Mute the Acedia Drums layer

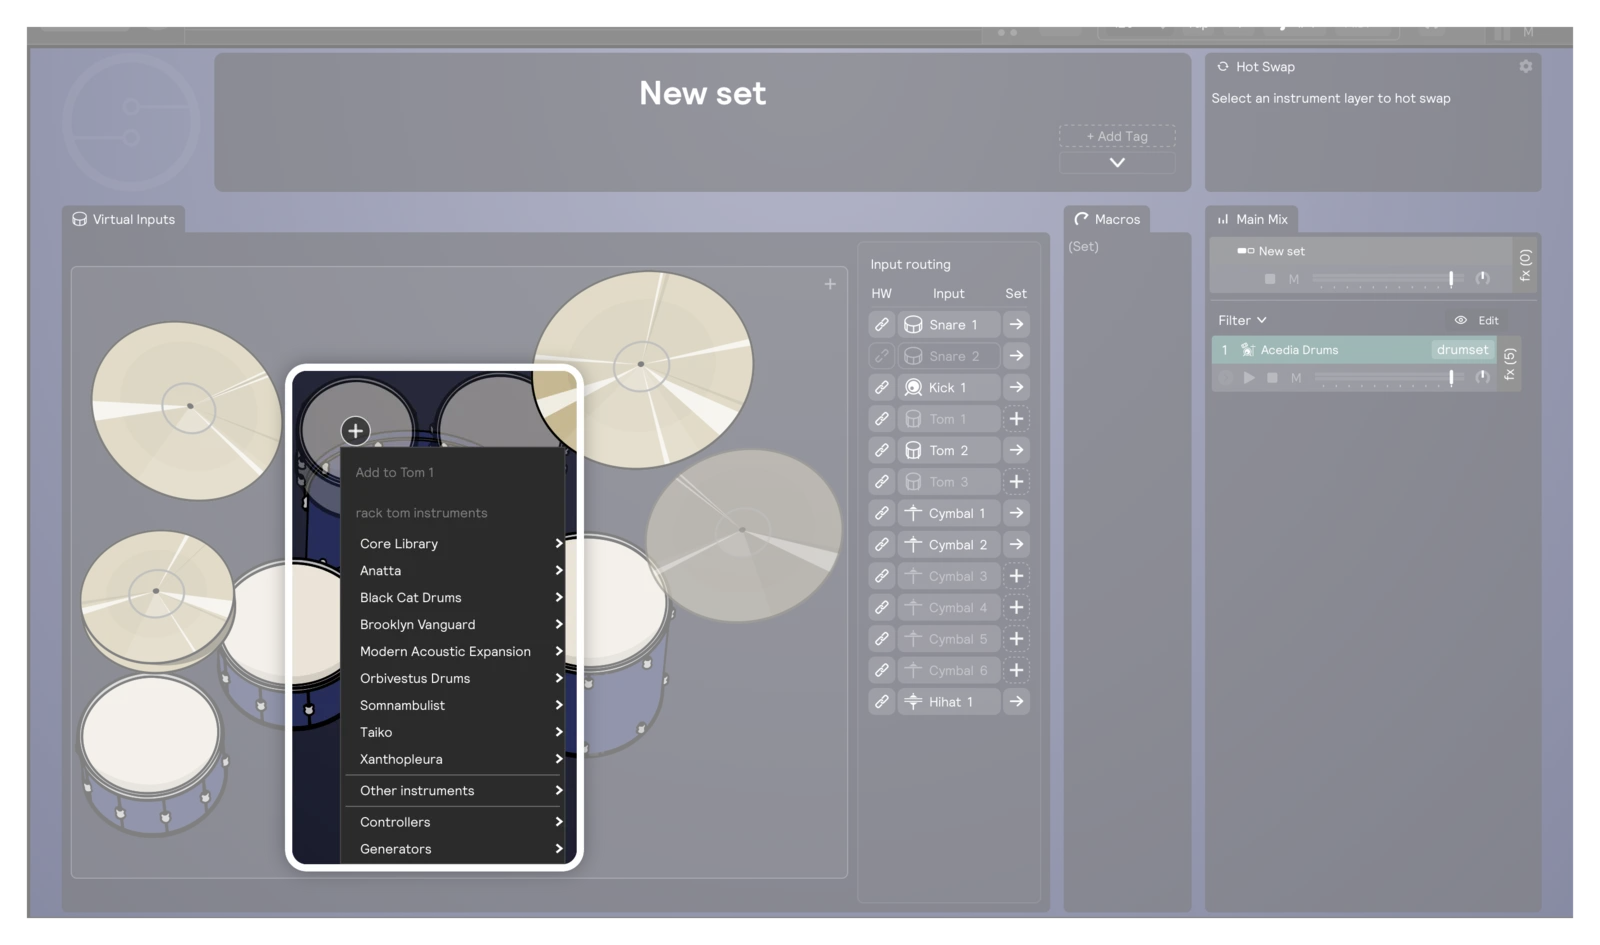pyautogui.click(x=1296, y=378)
